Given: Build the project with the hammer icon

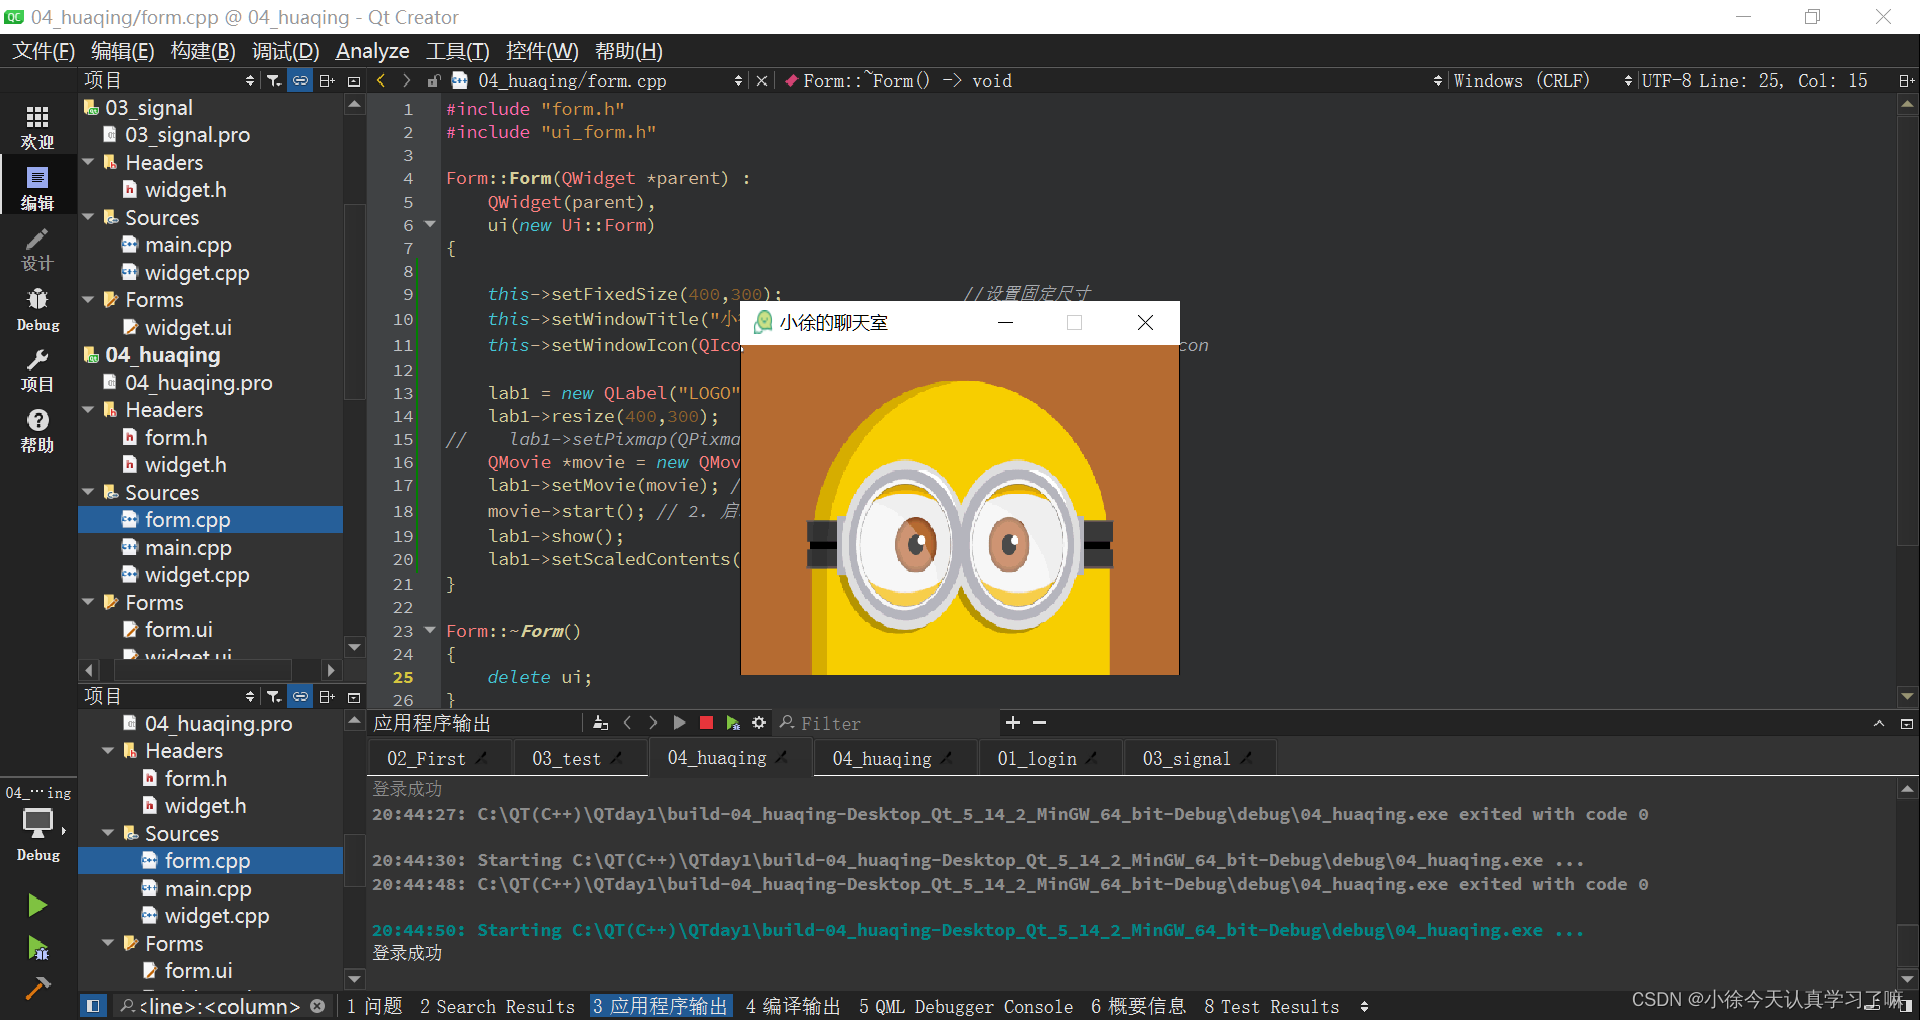Looking at the screenshot, I should coord(38,988).
